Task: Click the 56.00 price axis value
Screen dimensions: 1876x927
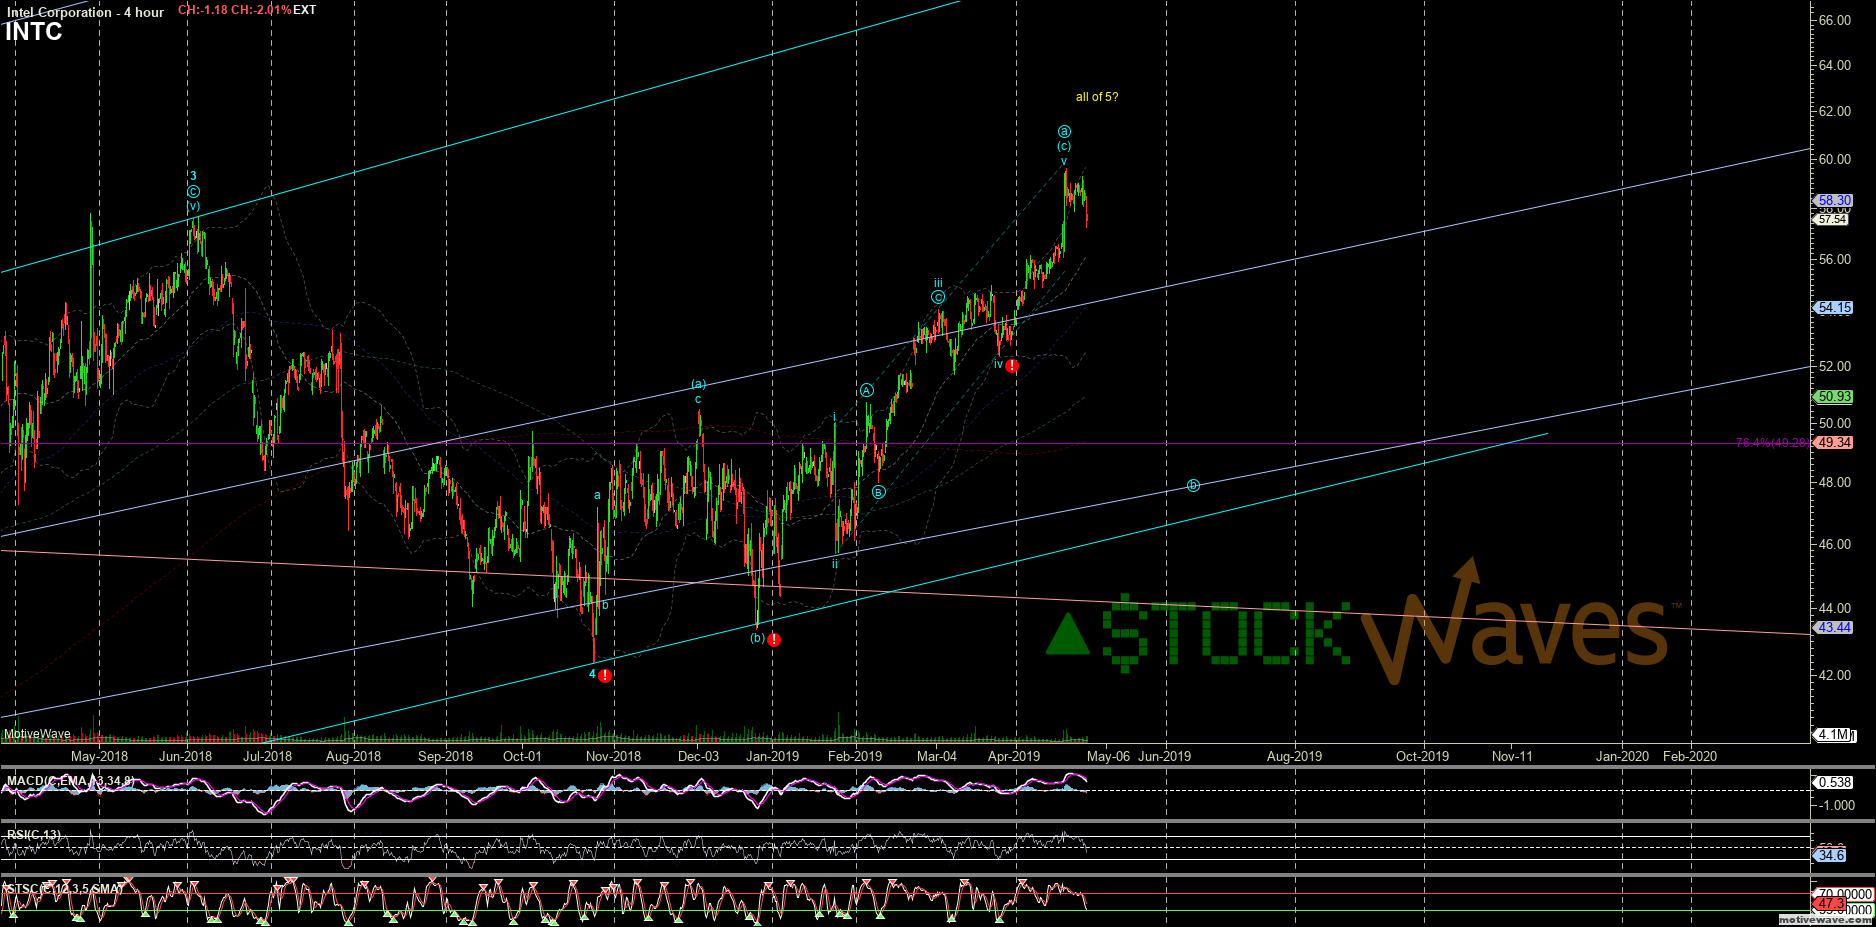Action: point(1835,259)
